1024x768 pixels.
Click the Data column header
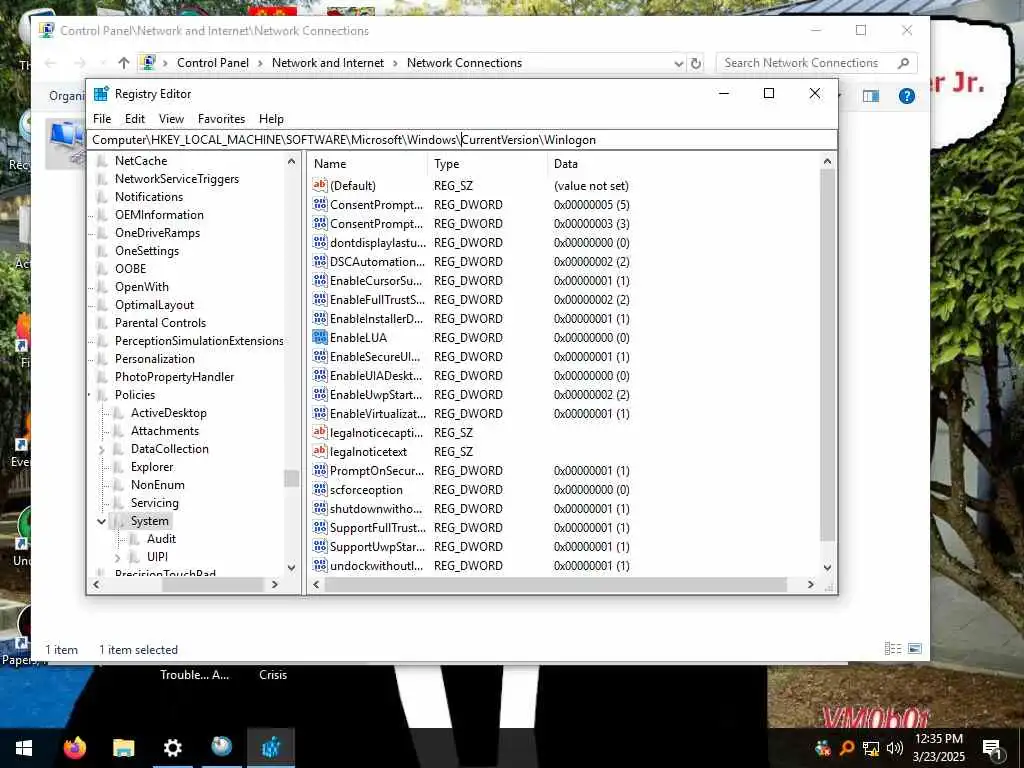pos(683,164)
